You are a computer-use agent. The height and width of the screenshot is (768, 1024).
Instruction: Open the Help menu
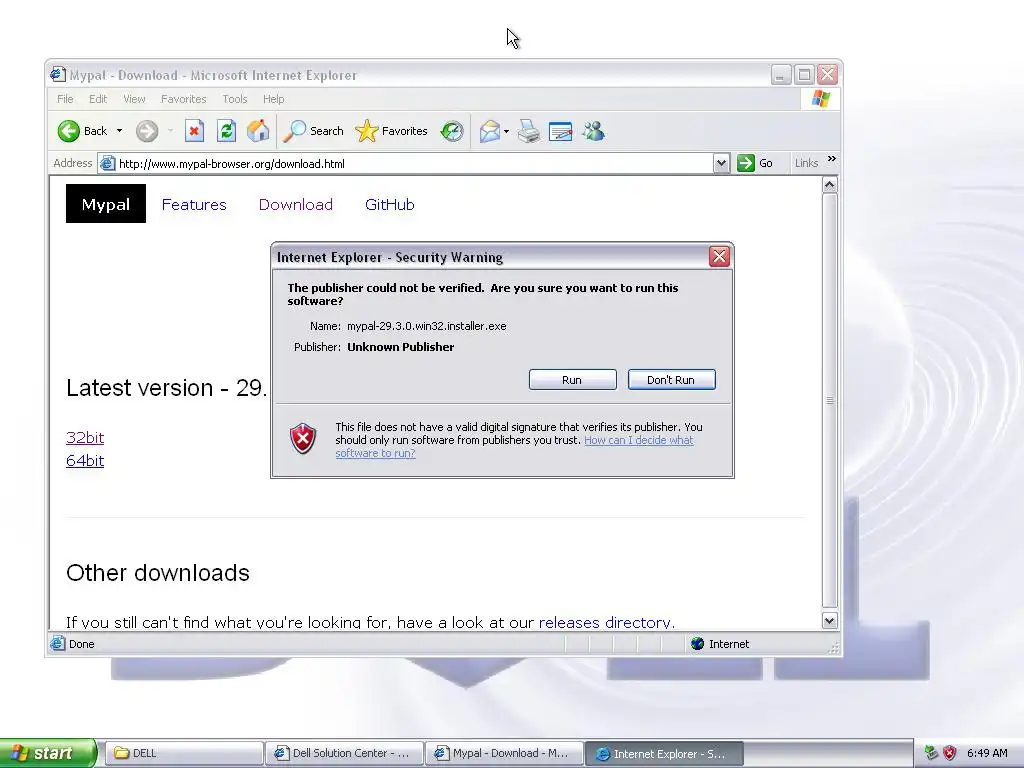(274, 99)
